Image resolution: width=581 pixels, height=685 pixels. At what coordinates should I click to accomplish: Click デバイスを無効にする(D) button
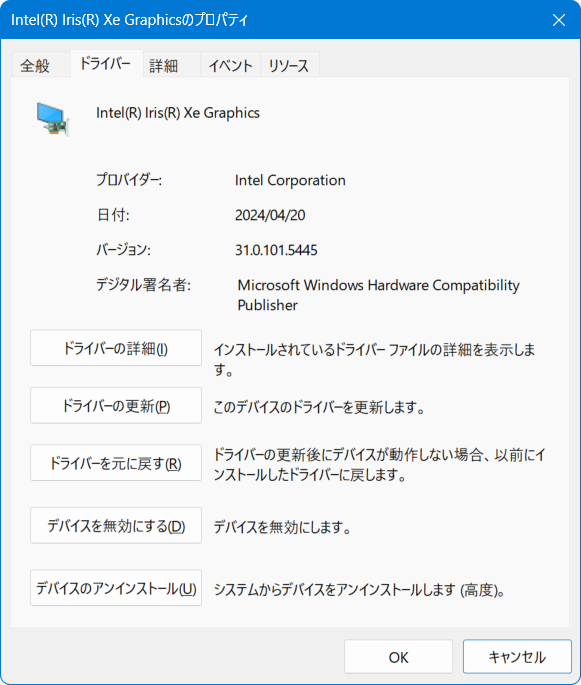point(116,526)
